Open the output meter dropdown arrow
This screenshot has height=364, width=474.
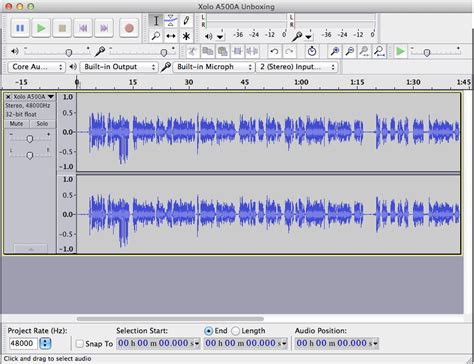coord(220,36)
